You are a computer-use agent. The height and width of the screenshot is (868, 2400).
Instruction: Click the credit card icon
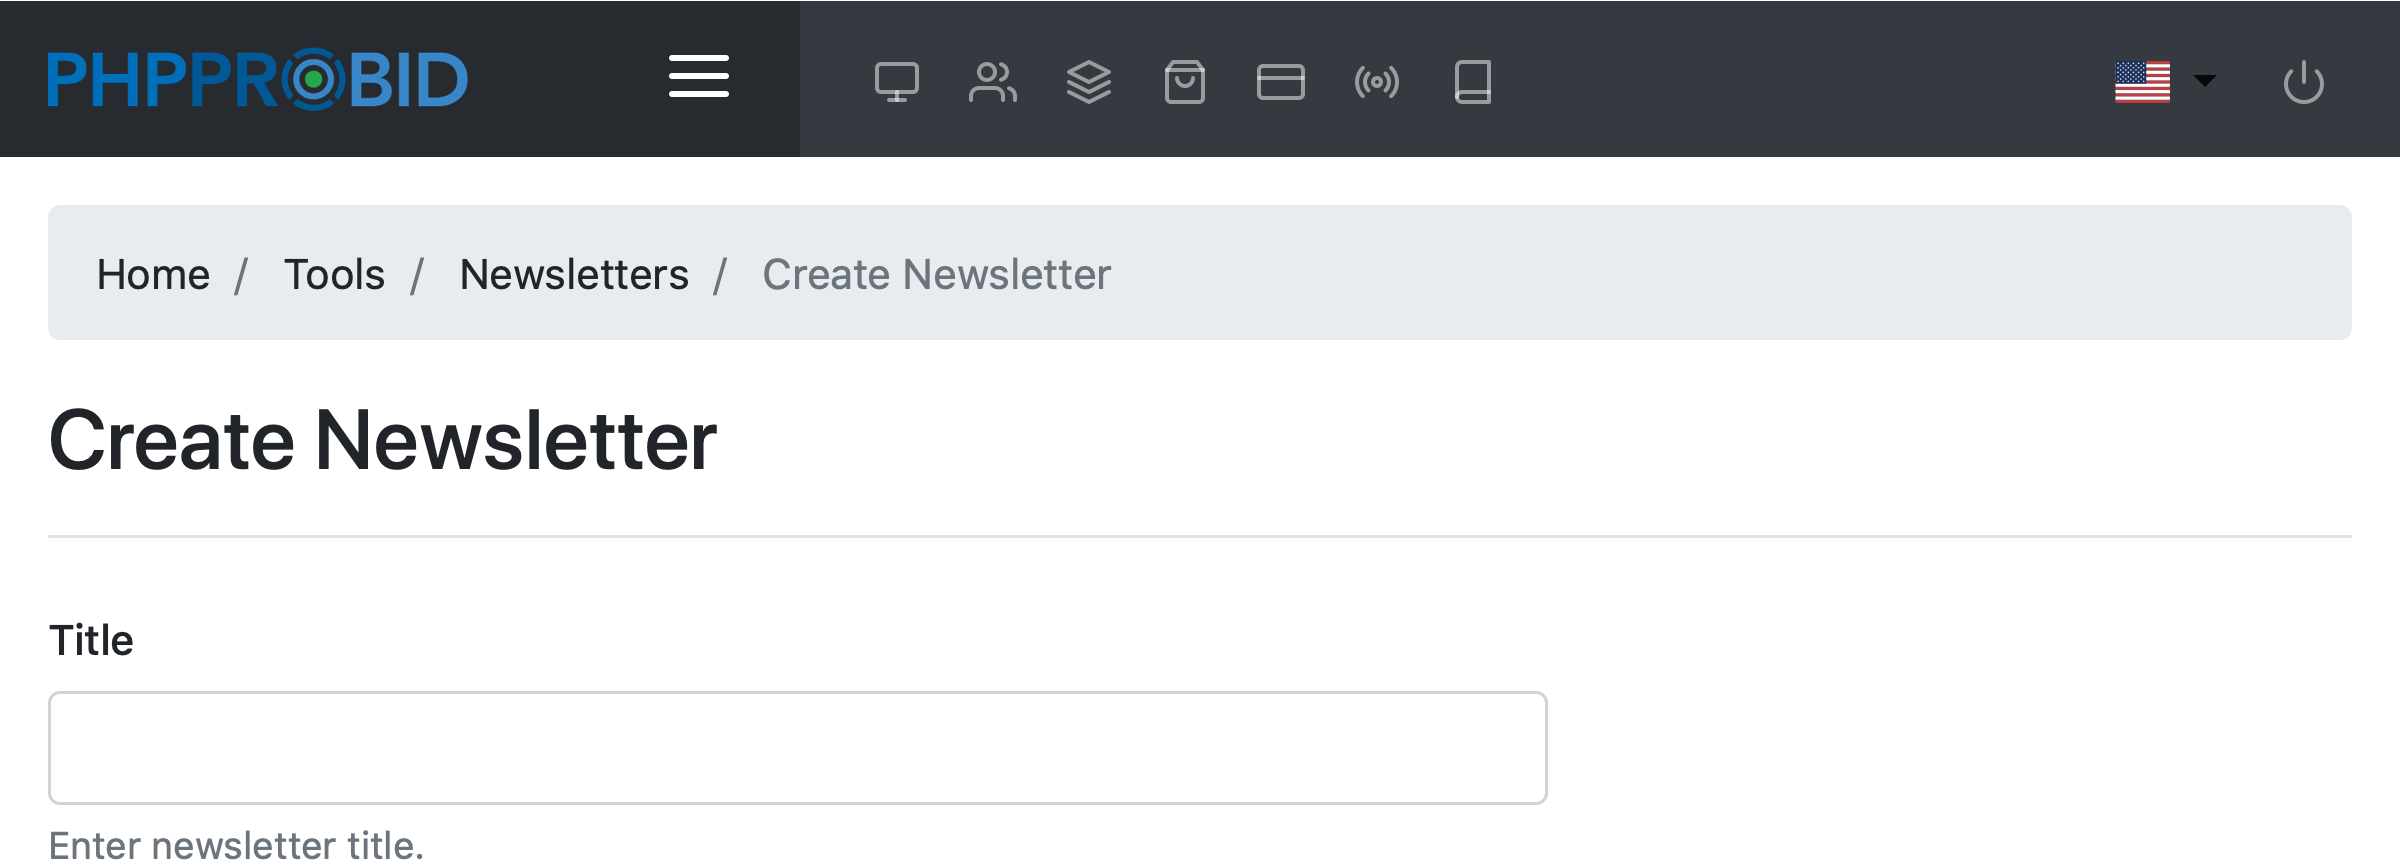[x=1280, y=82]
